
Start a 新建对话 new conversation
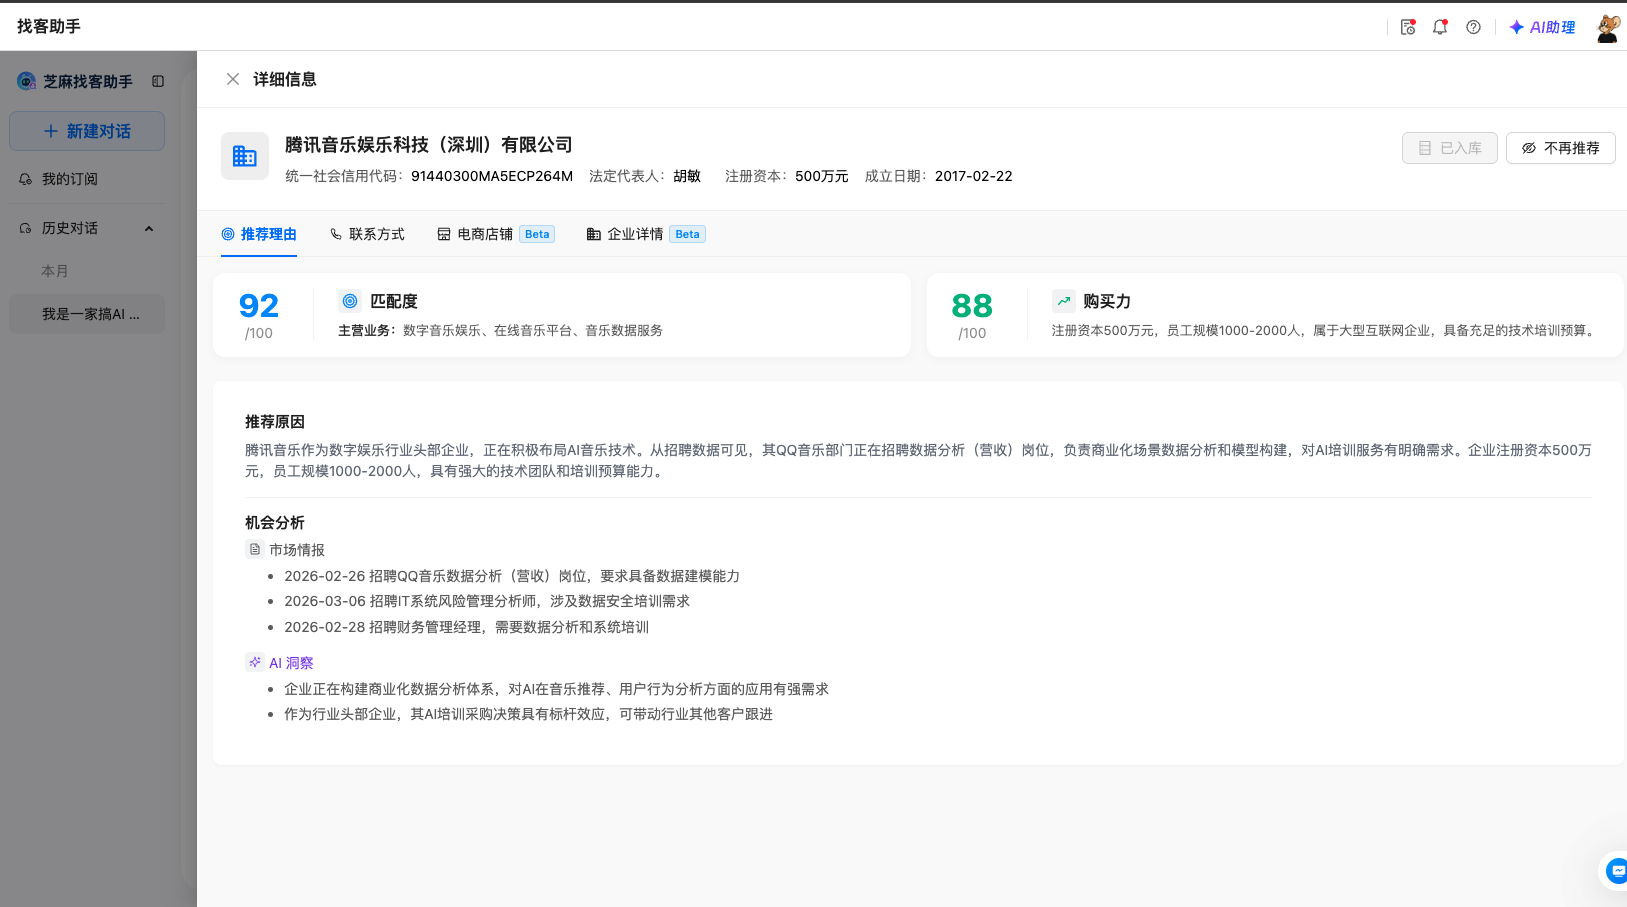click(x=87, y=131)
